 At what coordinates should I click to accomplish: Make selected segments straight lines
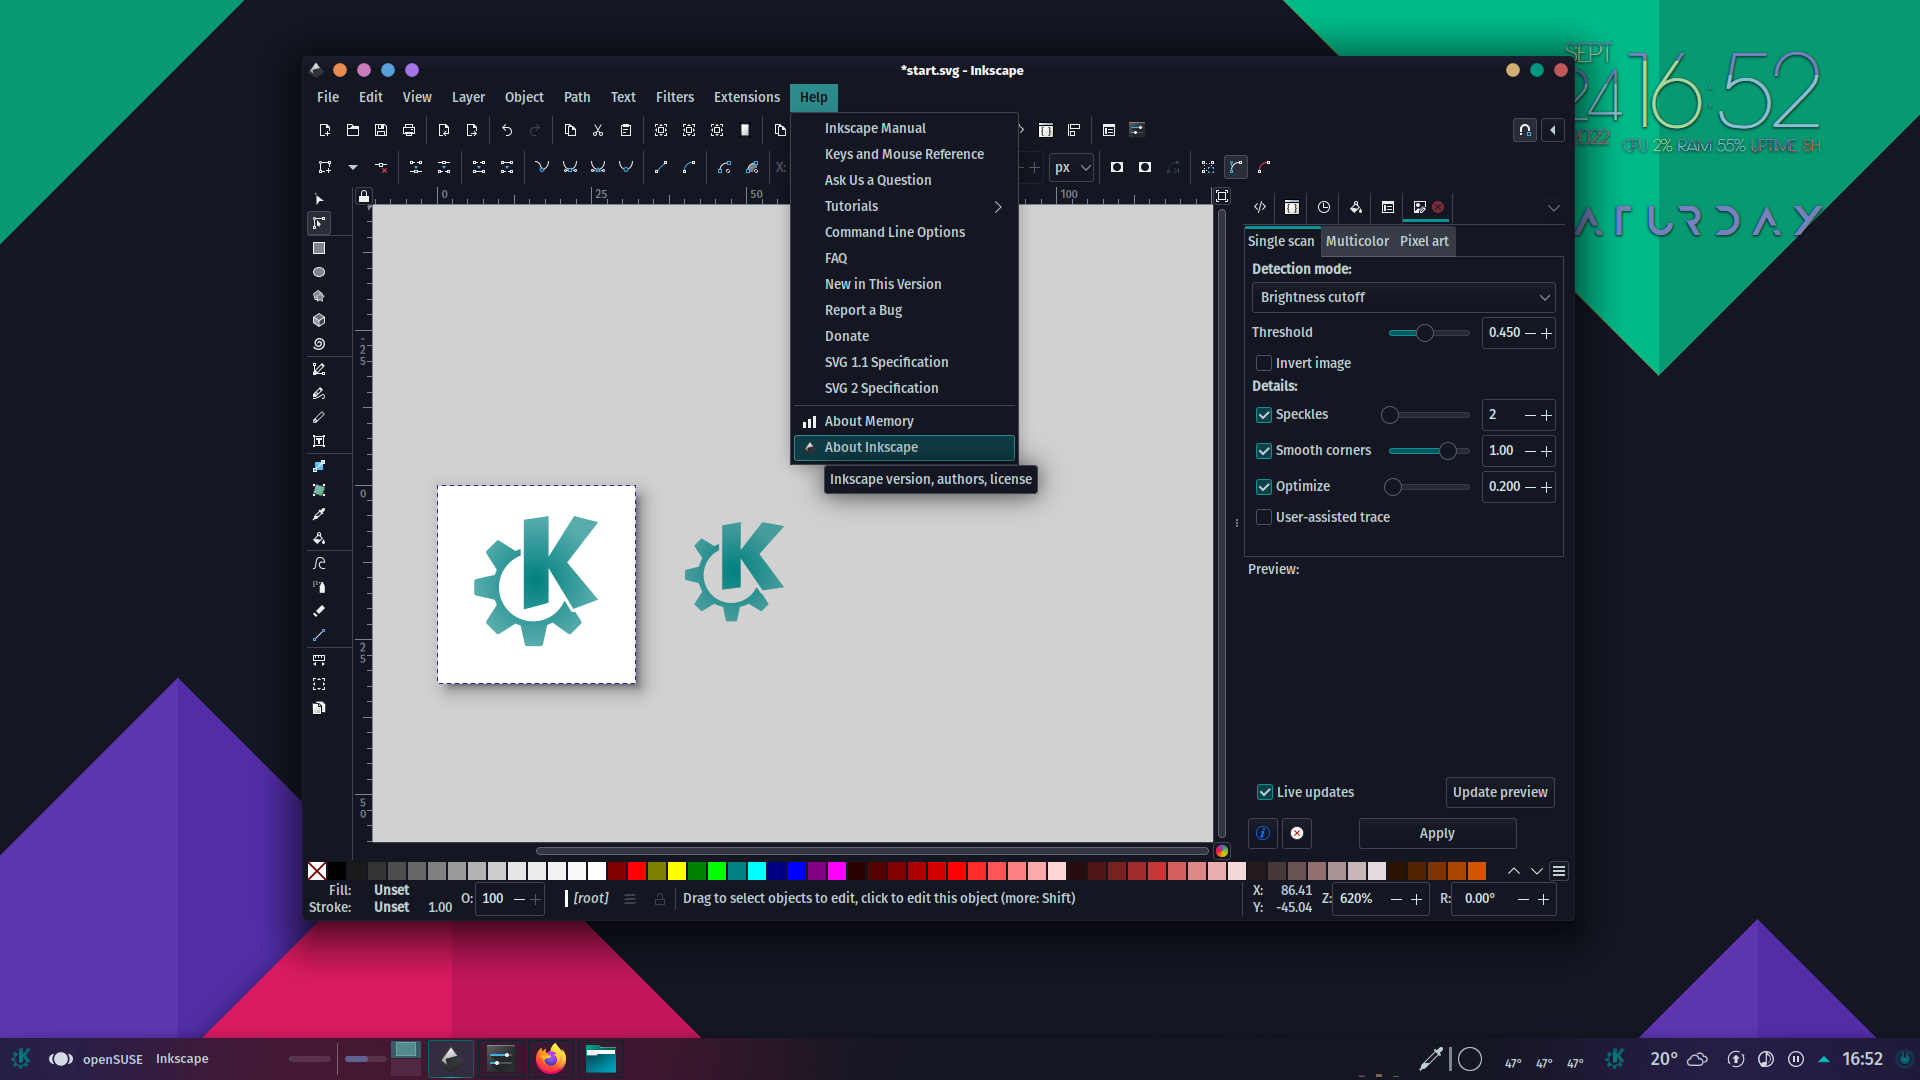(661, 167)
